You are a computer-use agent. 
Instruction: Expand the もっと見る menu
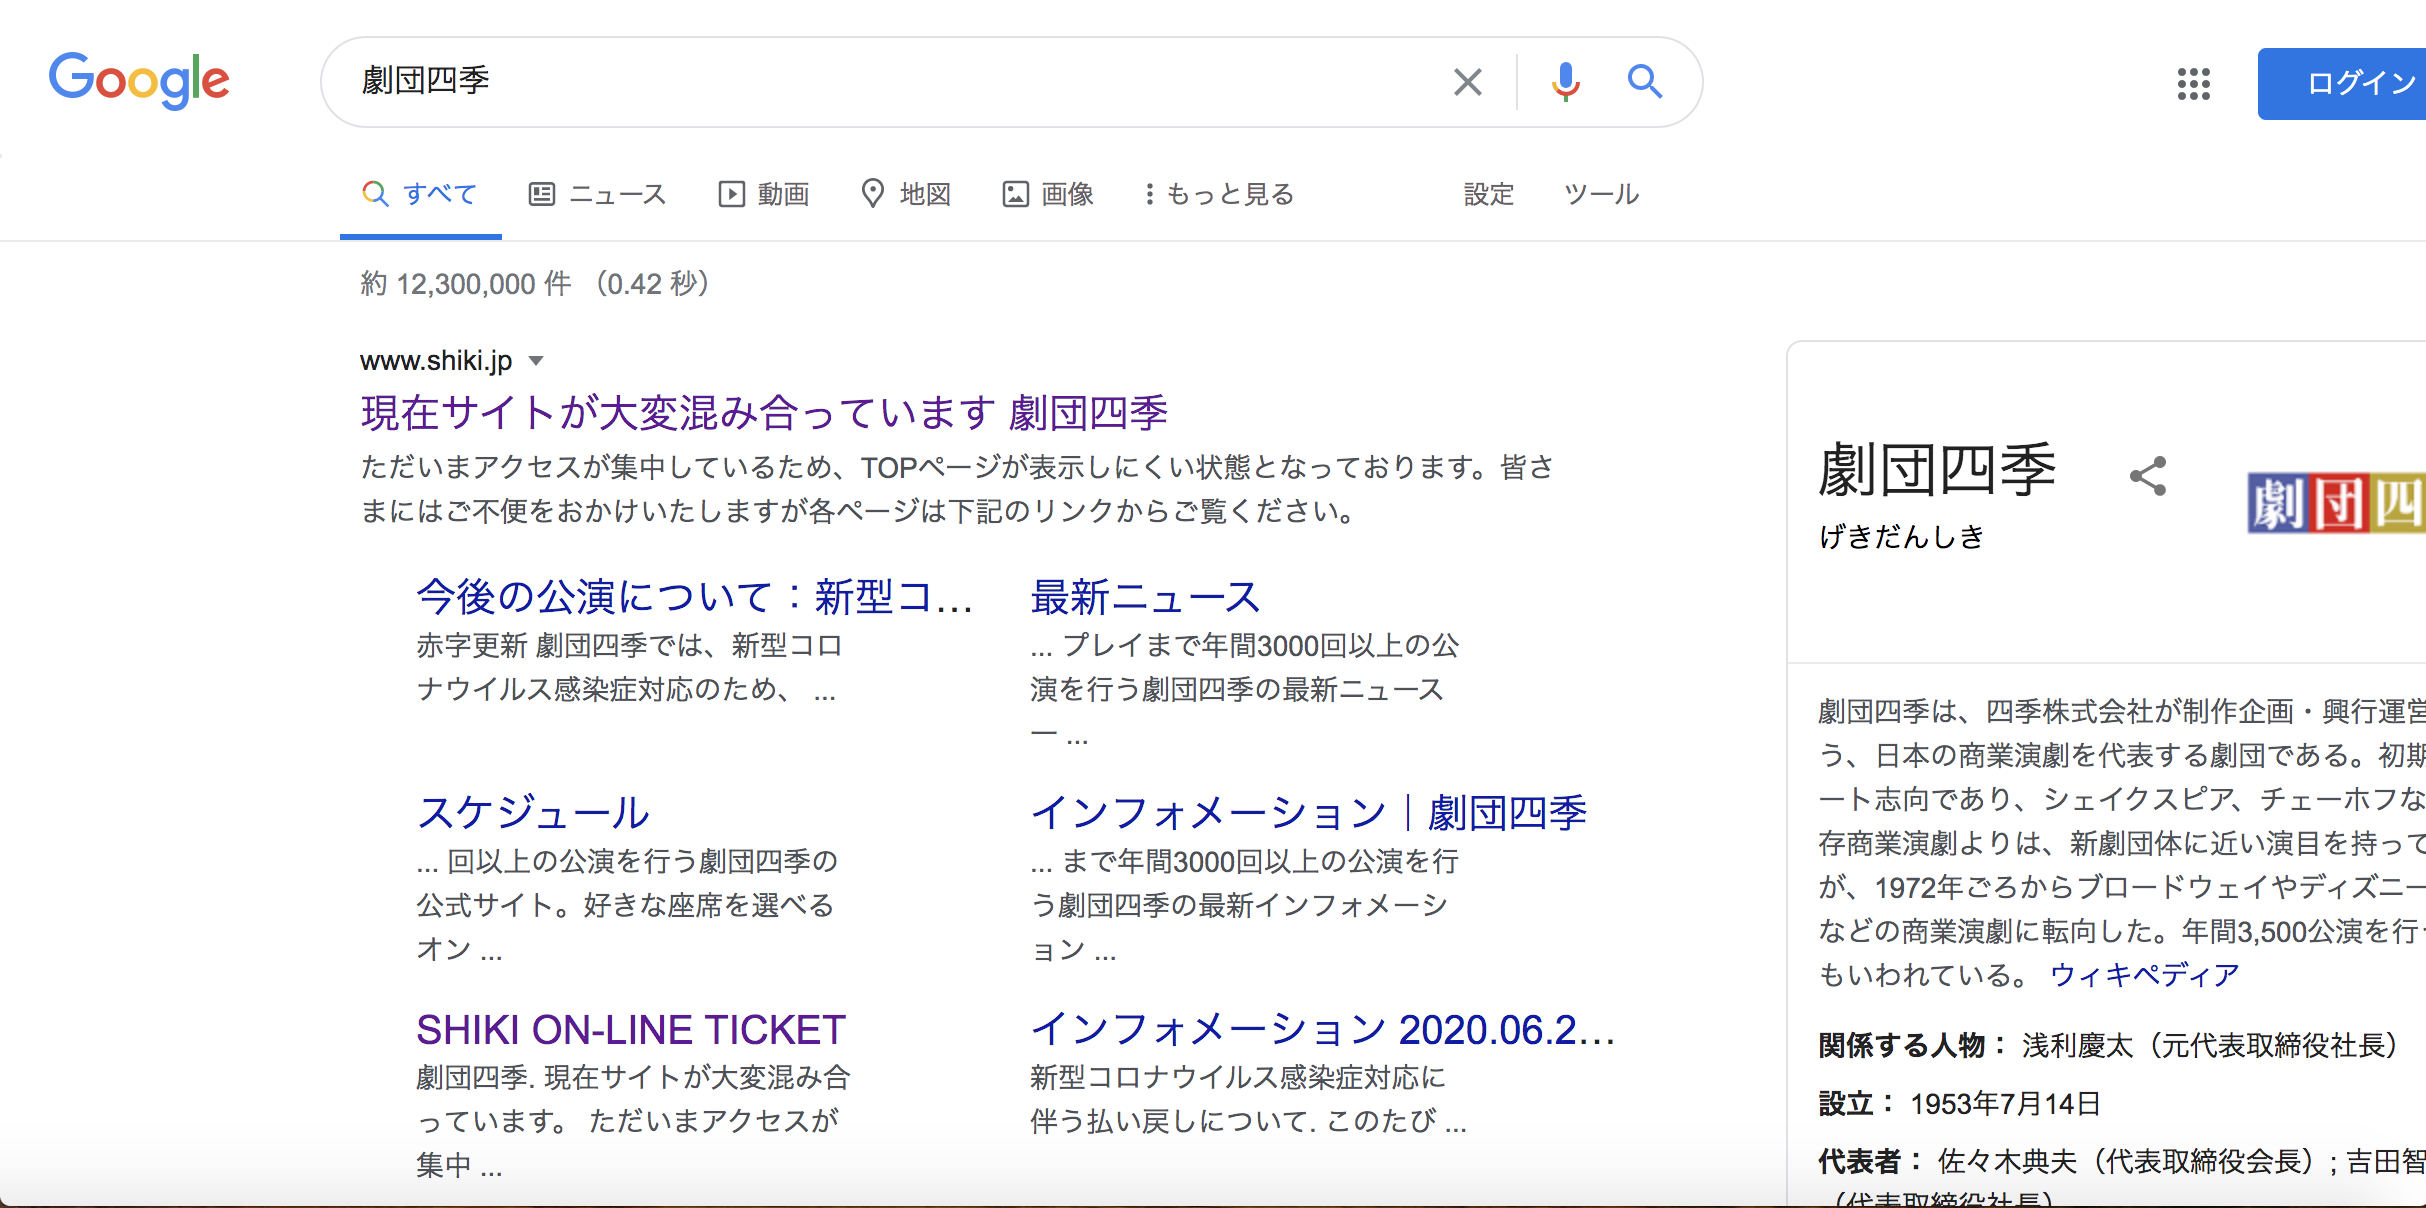1220,194
